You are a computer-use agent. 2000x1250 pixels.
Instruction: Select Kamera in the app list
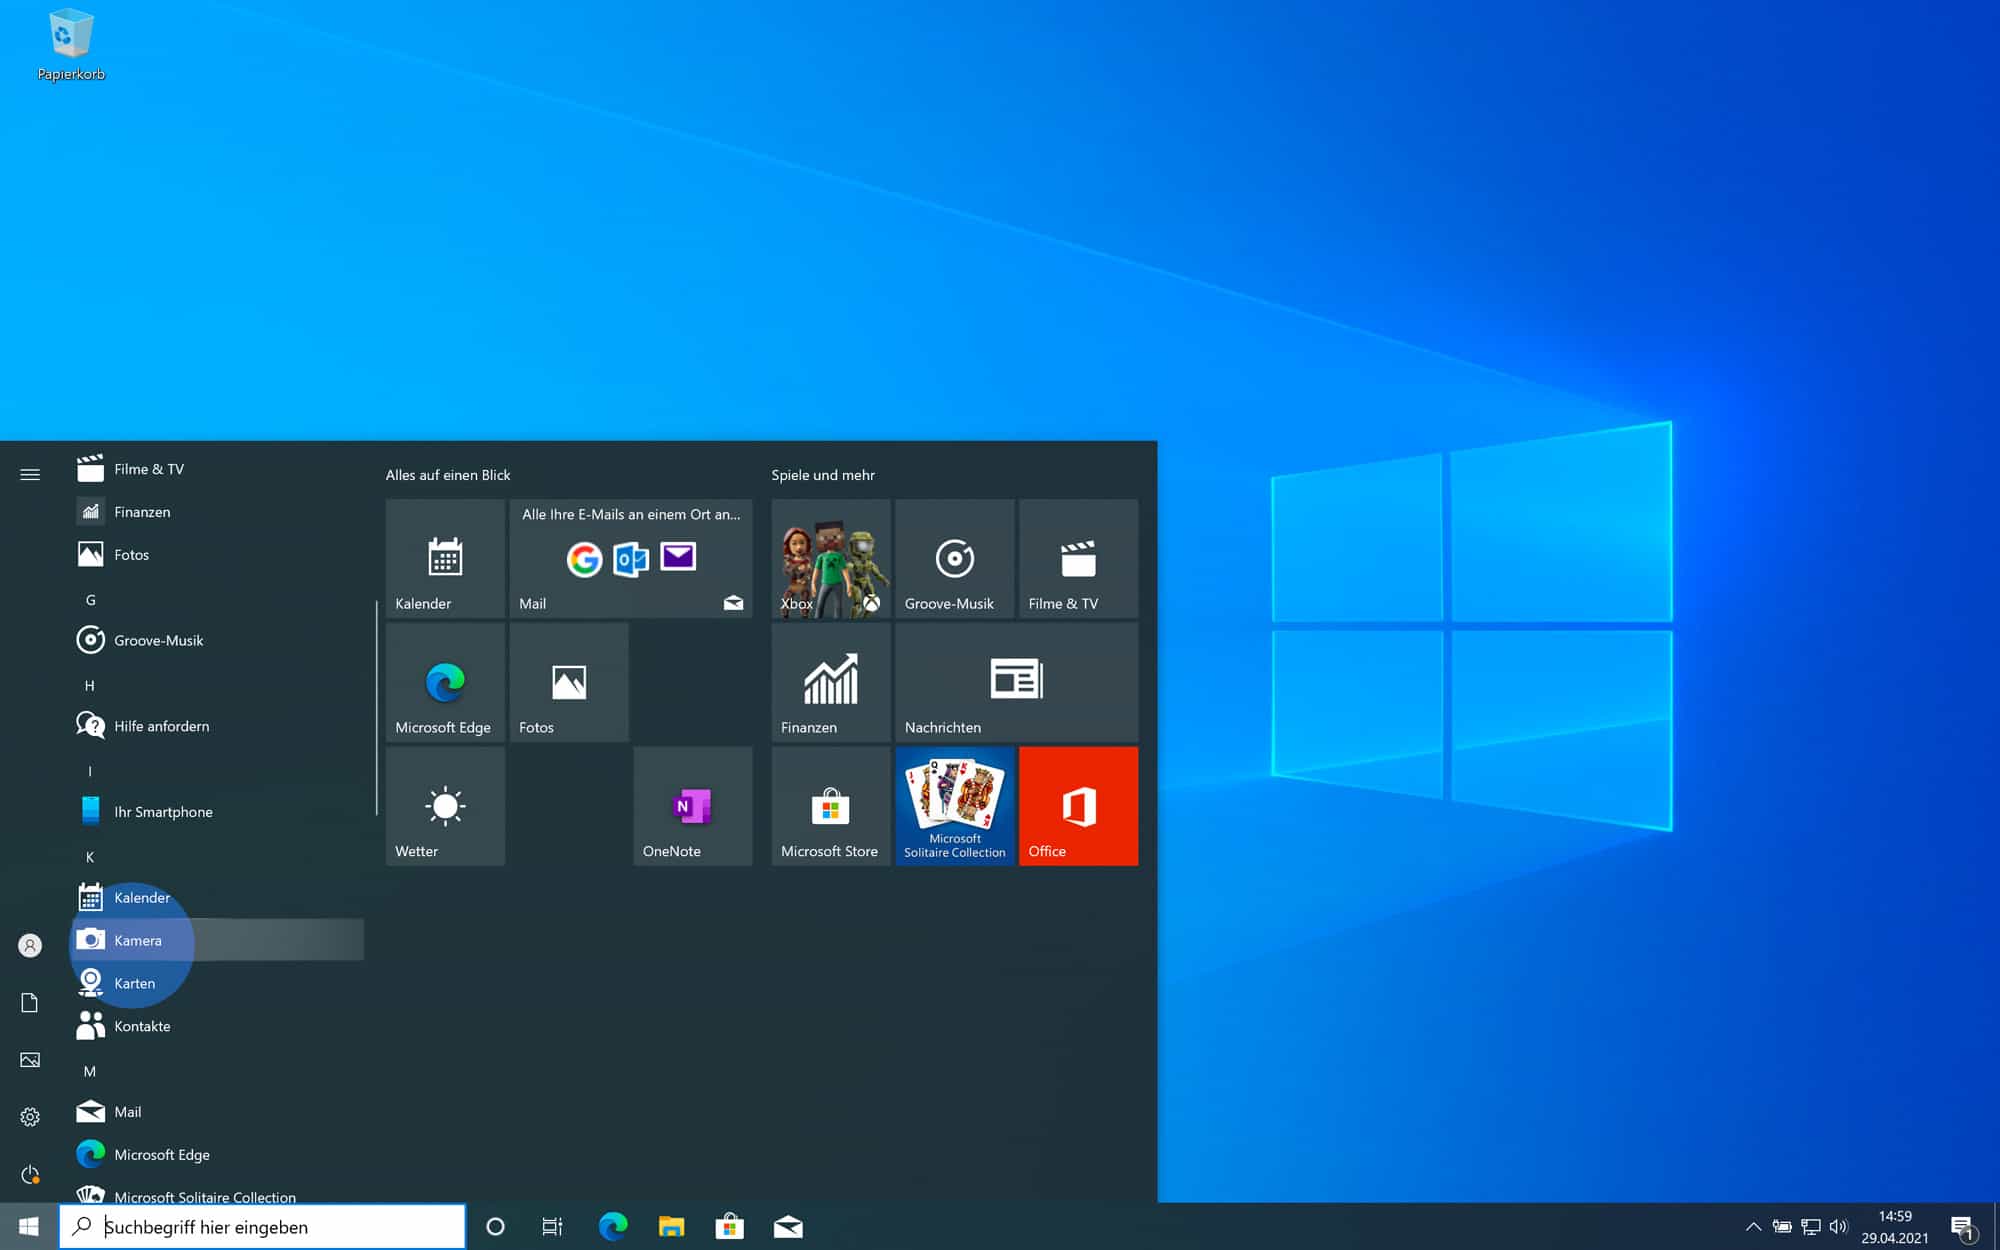click(x=137, y=940)
